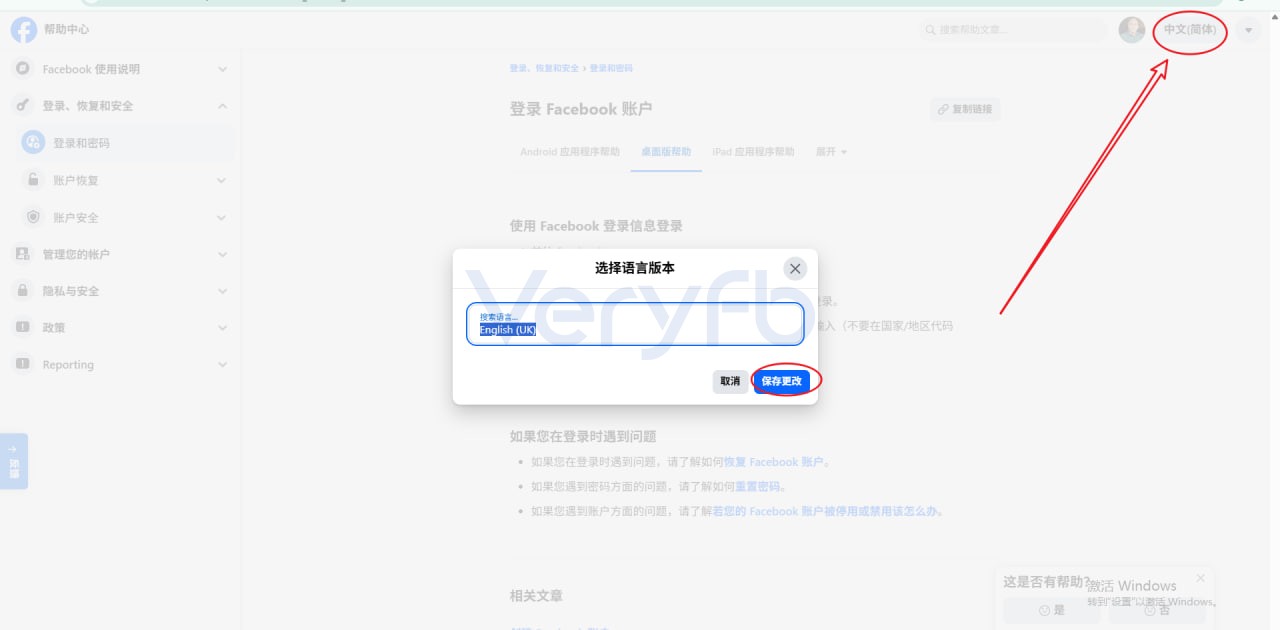Collapse the 登录、恢复和安全 section chevron
This screenshot has width=1280, height=630.
click(222, 105)
